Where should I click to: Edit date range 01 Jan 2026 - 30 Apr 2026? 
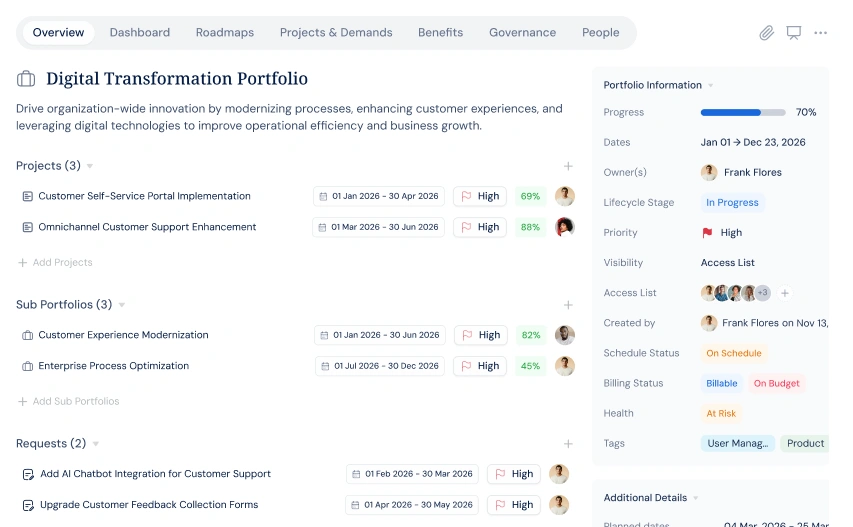(x=379, y=196)
